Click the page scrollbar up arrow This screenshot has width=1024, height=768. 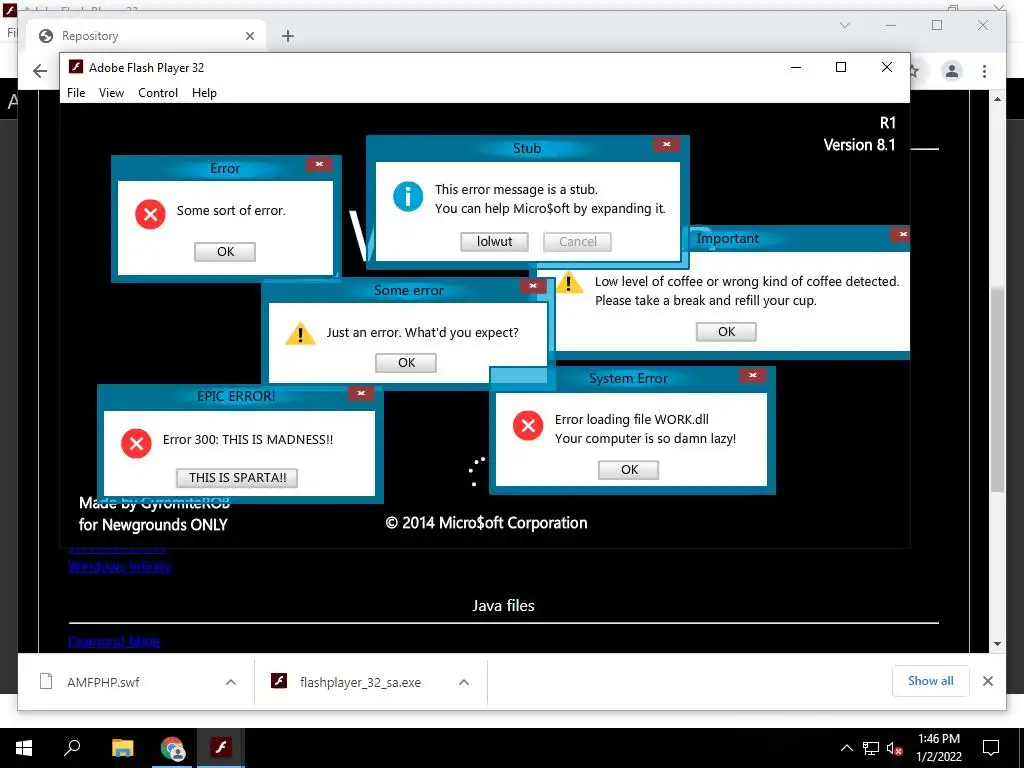click(x=997, y=99)
